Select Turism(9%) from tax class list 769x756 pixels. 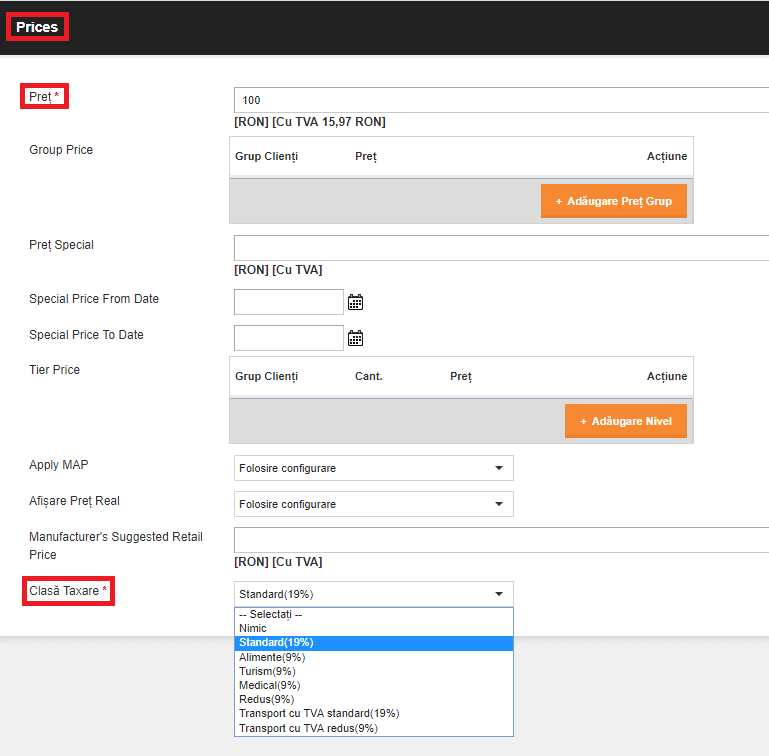[x=374, y=671]
